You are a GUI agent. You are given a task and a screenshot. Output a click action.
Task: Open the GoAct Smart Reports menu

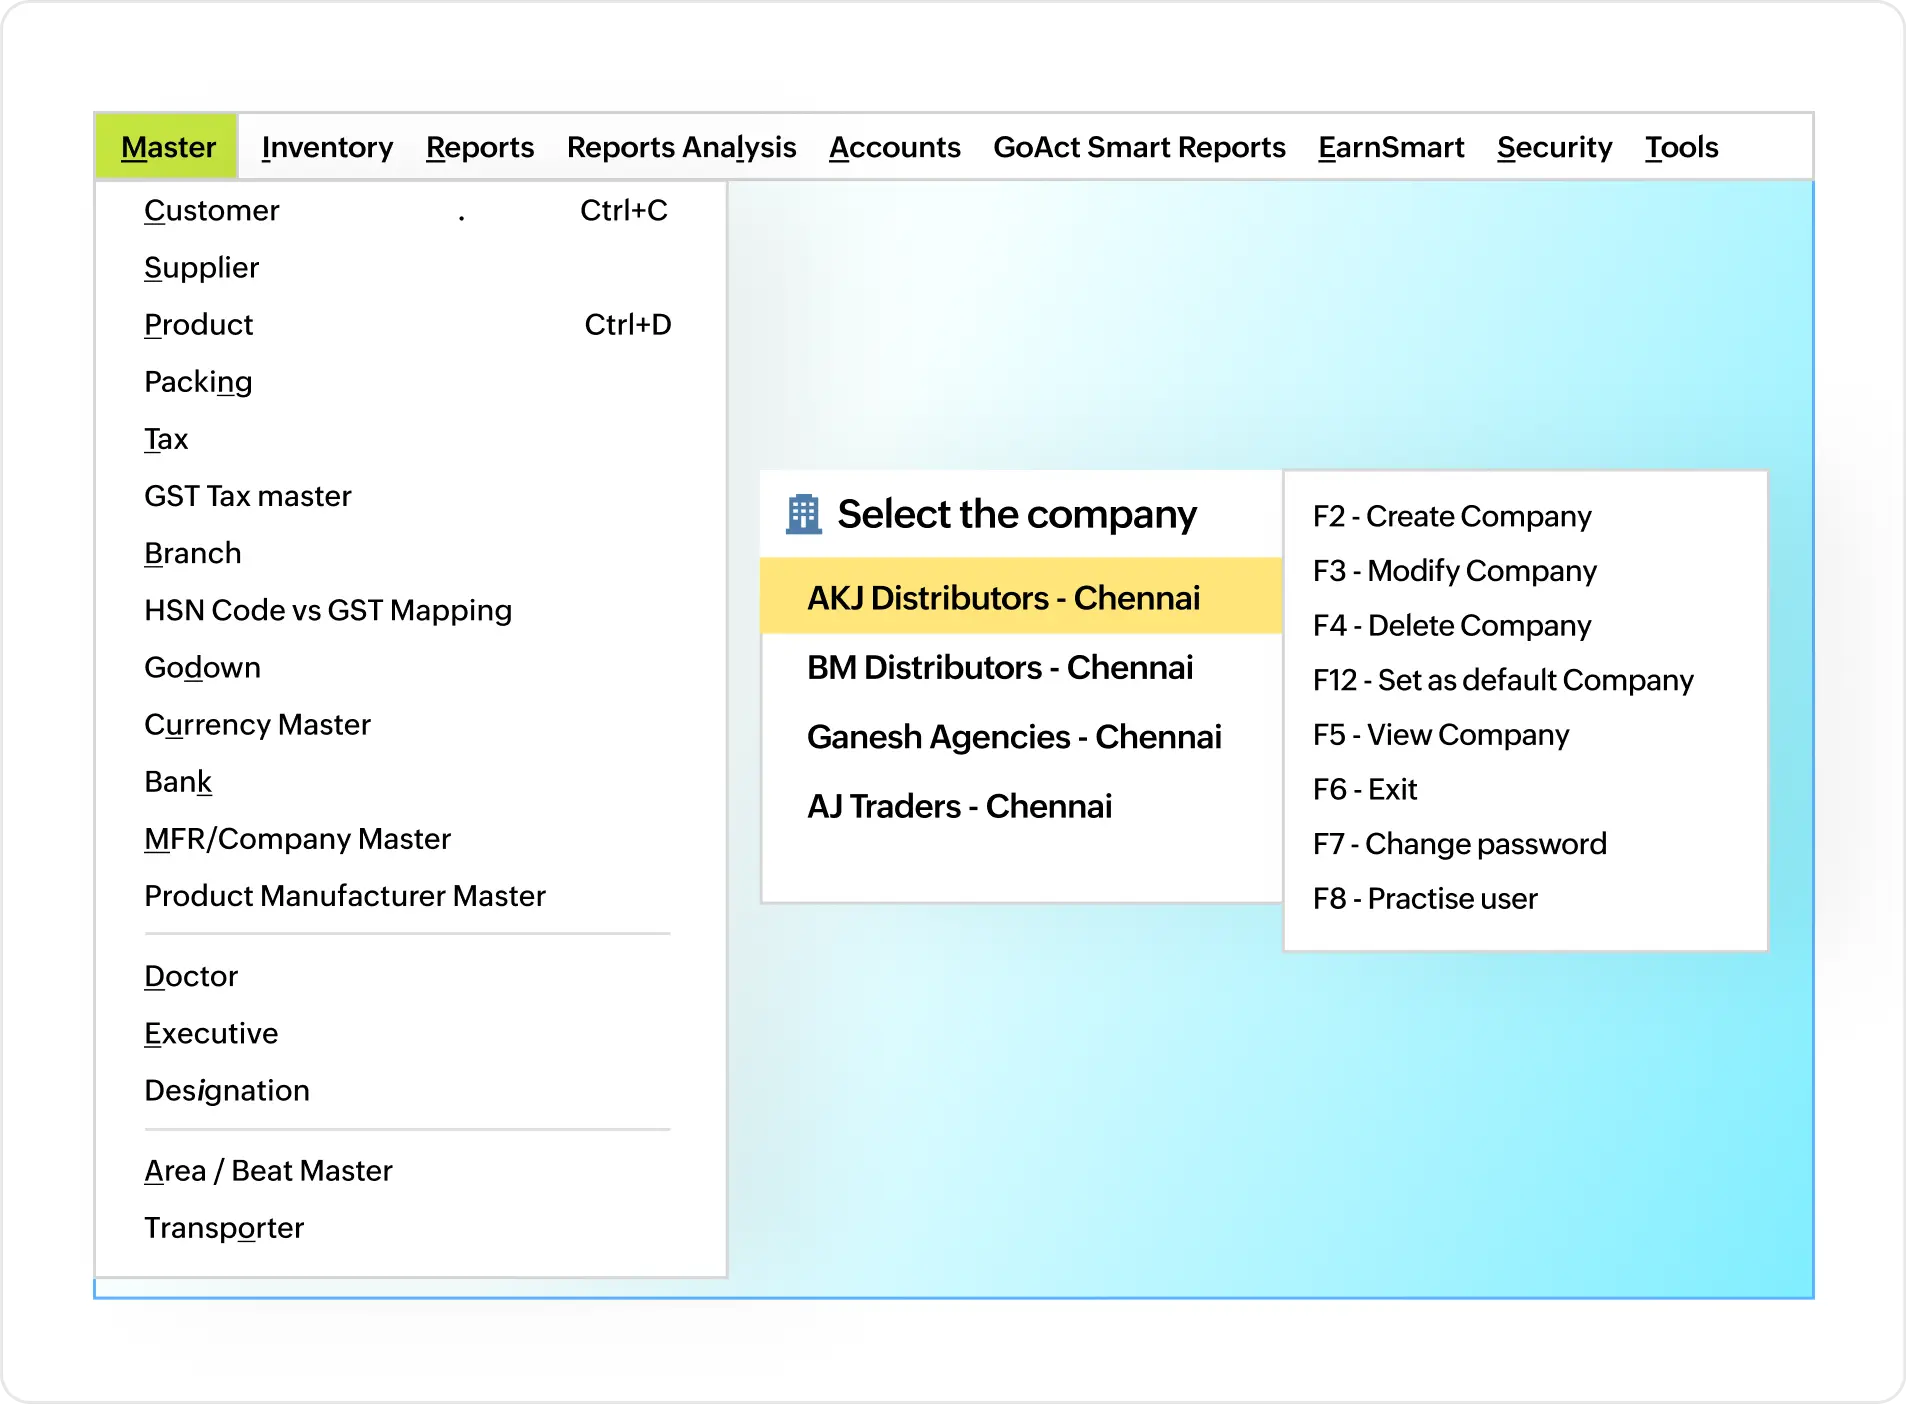[x=1140, y=147]
